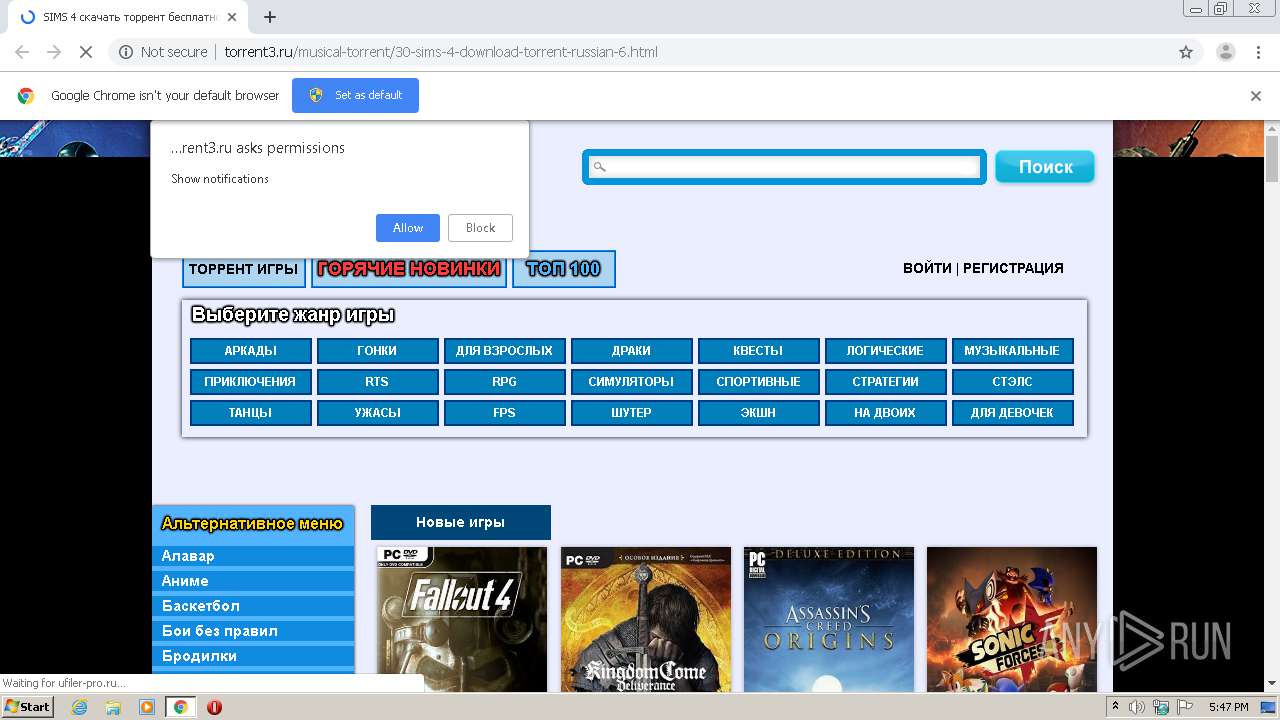Launch Internet Explorer from taskbar
The width and height of the screenshot is (1280, 720).
[79, 707]
